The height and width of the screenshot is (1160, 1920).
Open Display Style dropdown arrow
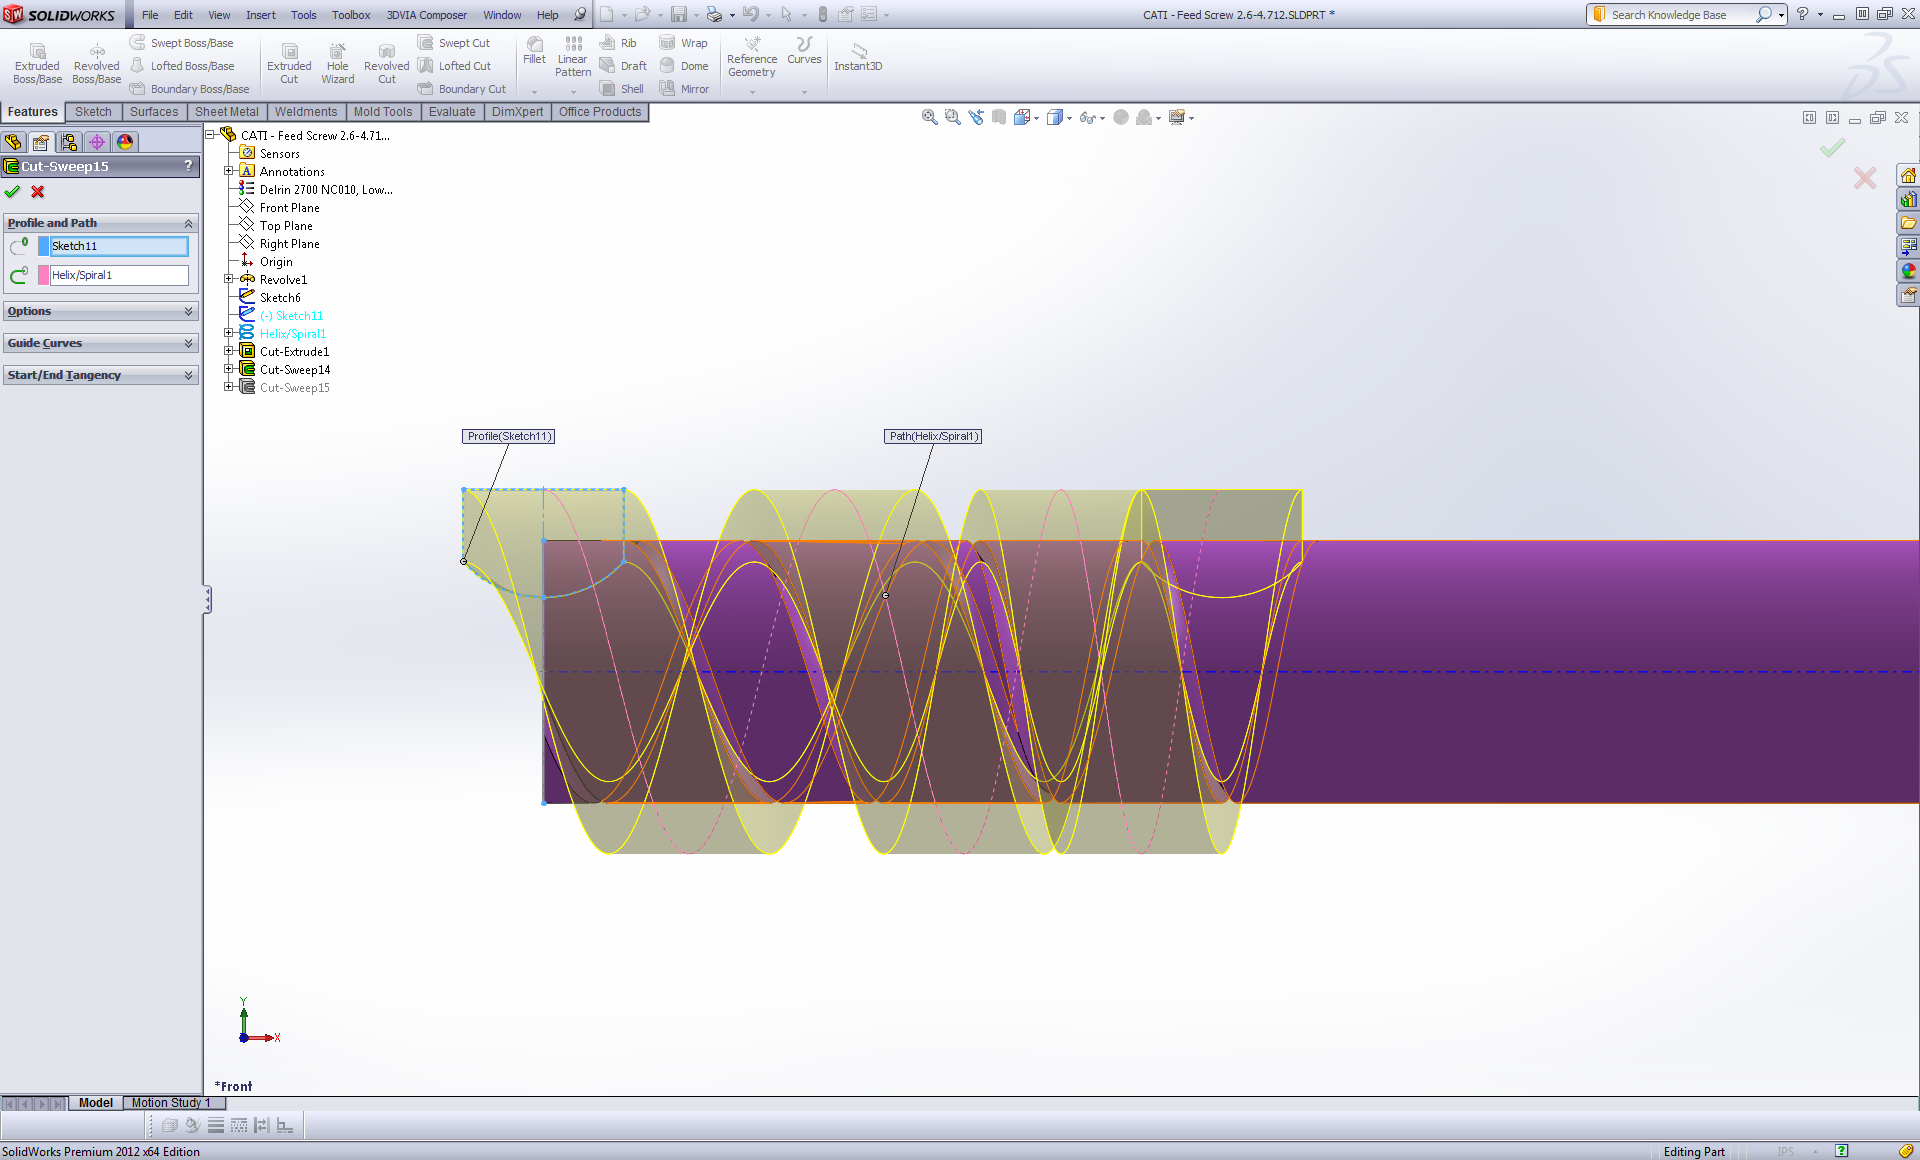(x=1070, y=118)
